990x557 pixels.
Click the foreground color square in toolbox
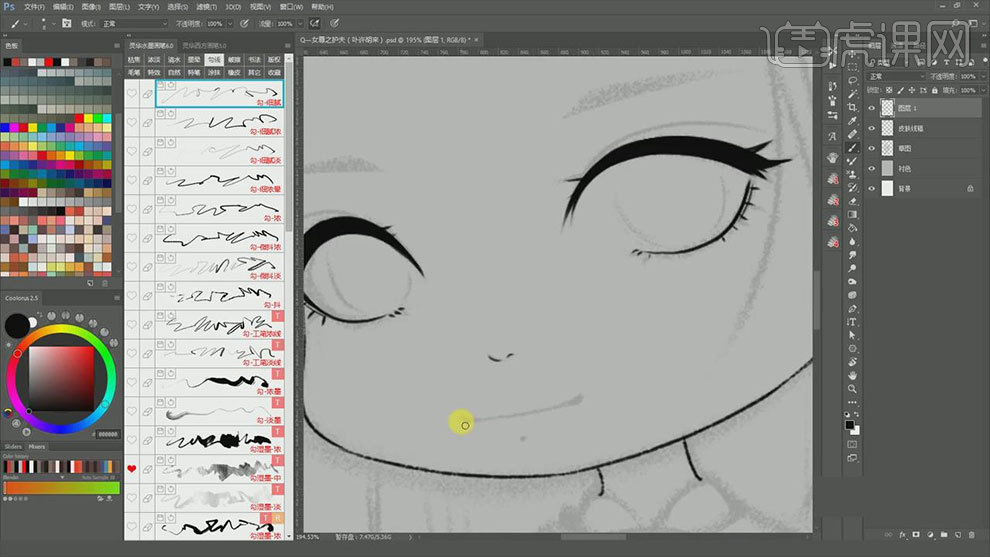[850, 425]
